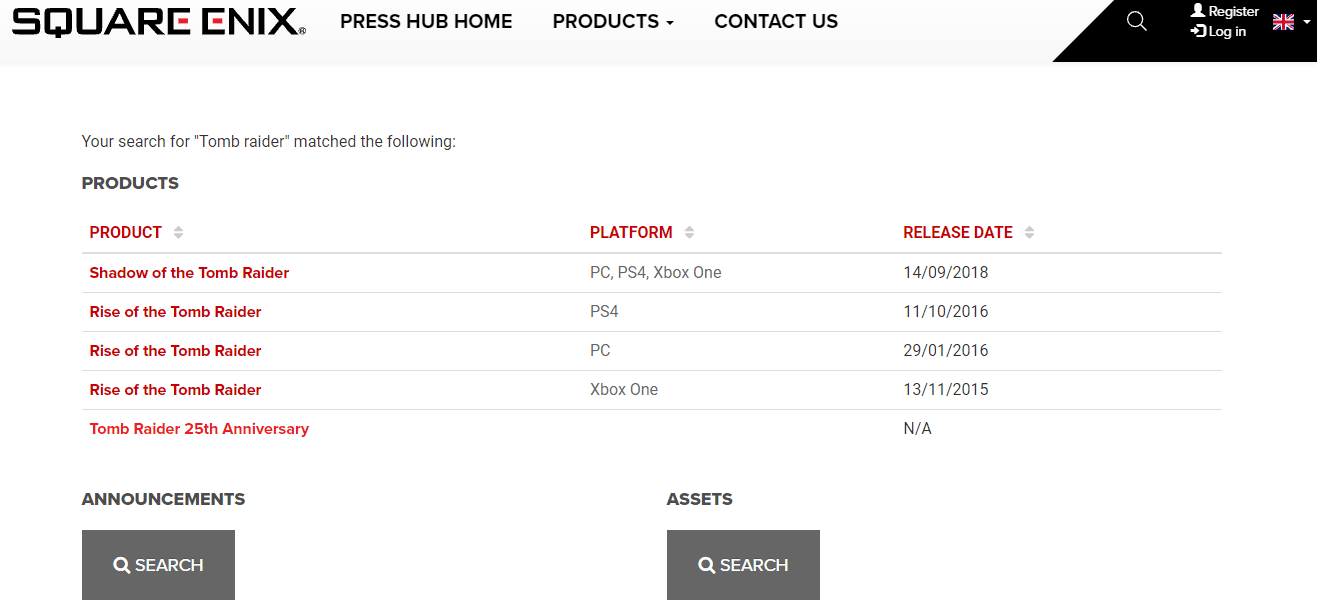Click the Search button under Announcements
The image size is (1317, 611).
tap(158, 565)
